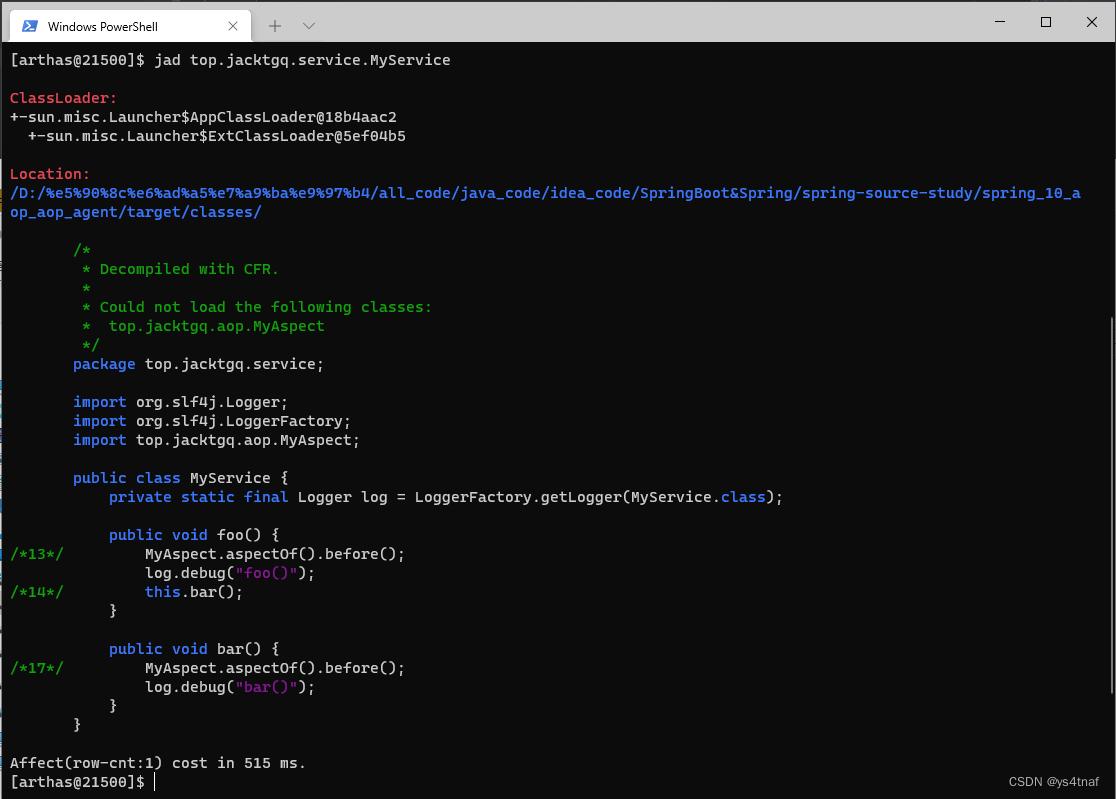
Task: Click the 'public class MyService' declaration line
Action: click(180, 478)
